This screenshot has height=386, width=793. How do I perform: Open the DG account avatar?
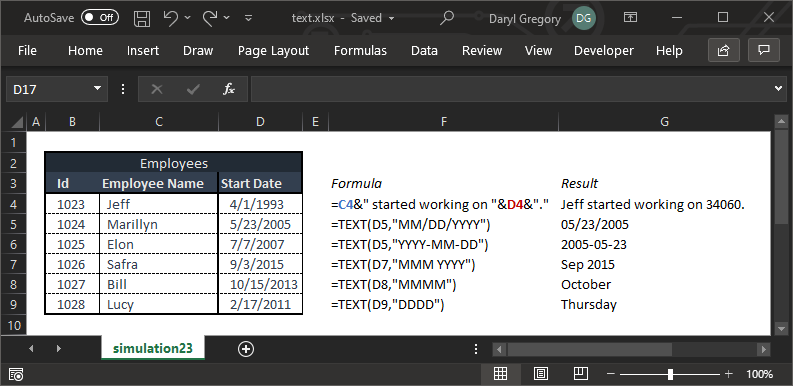coord(584,19)
